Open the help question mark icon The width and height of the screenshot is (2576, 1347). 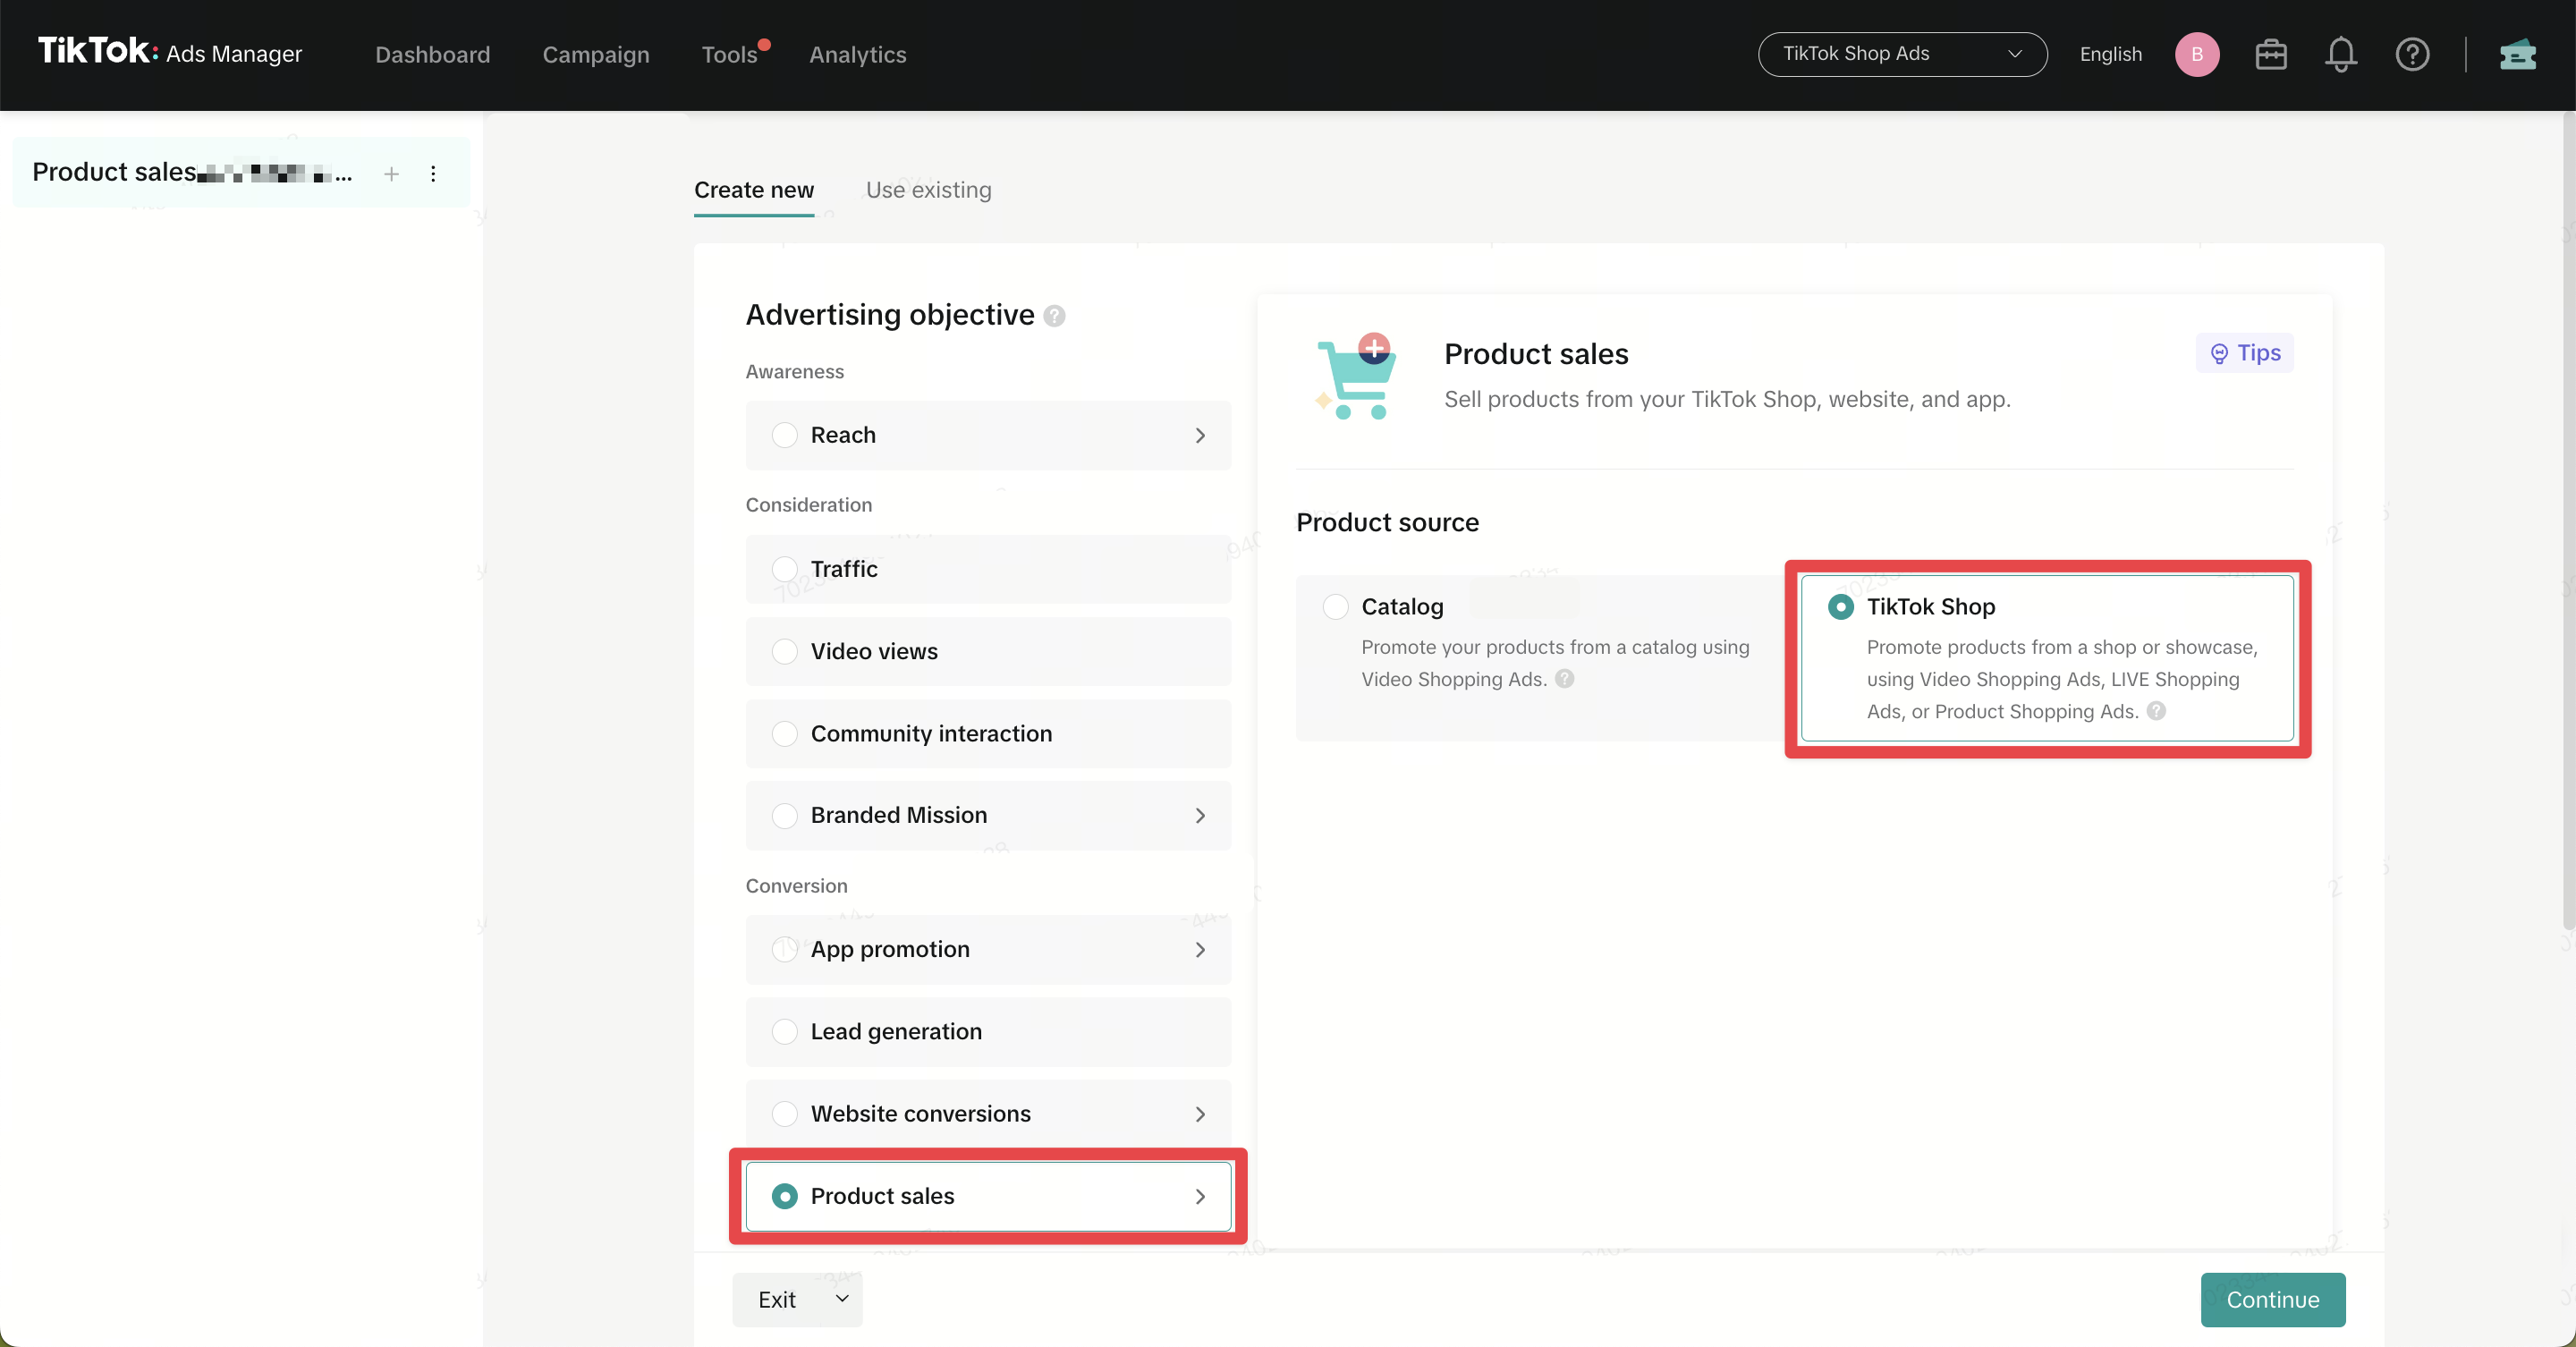pyautogui.click(x=2412, y=54)
